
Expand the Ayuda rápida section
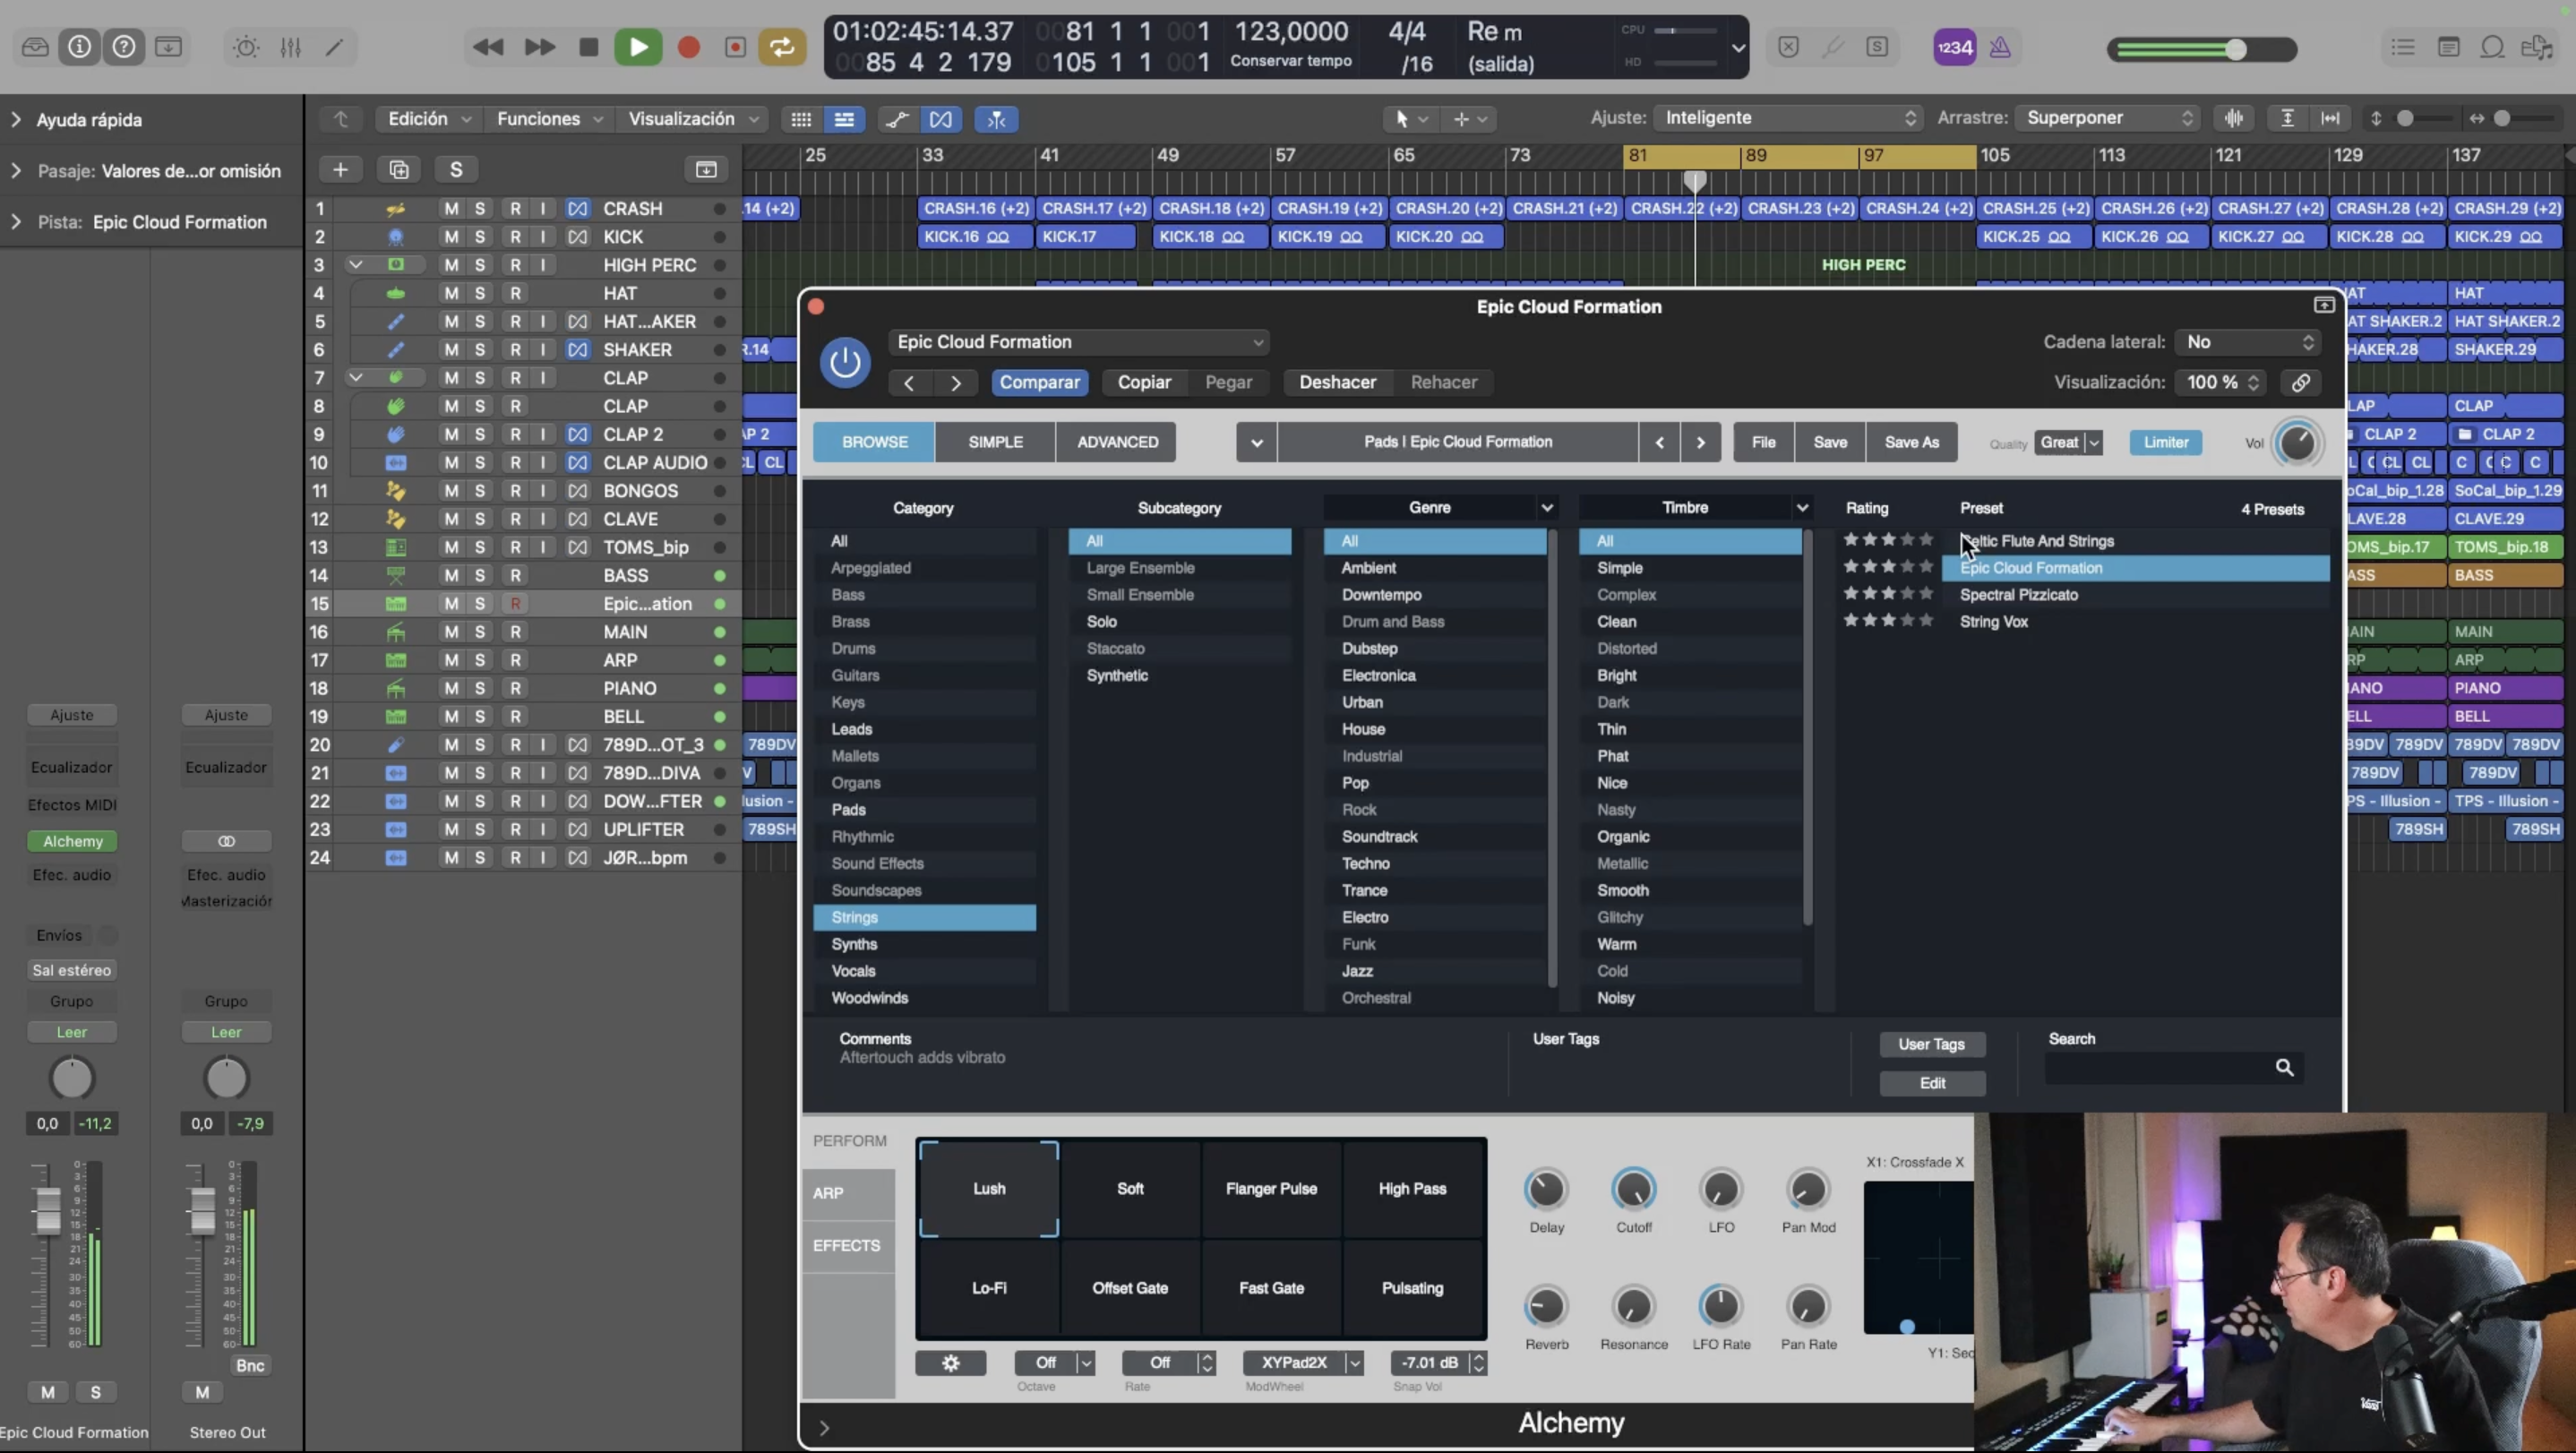point(16,119)
